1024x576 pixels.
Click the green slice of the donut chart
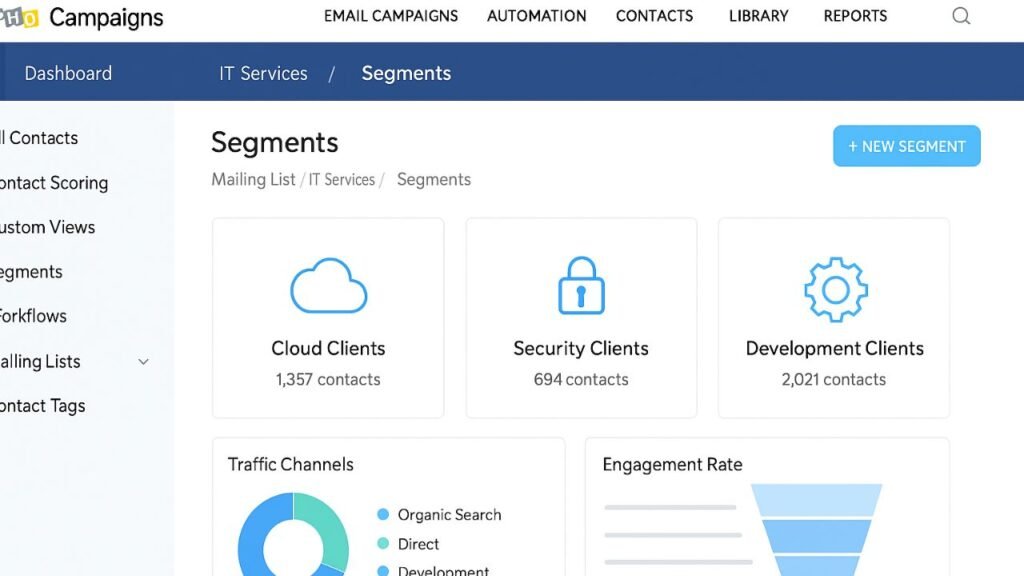point(327,528)
